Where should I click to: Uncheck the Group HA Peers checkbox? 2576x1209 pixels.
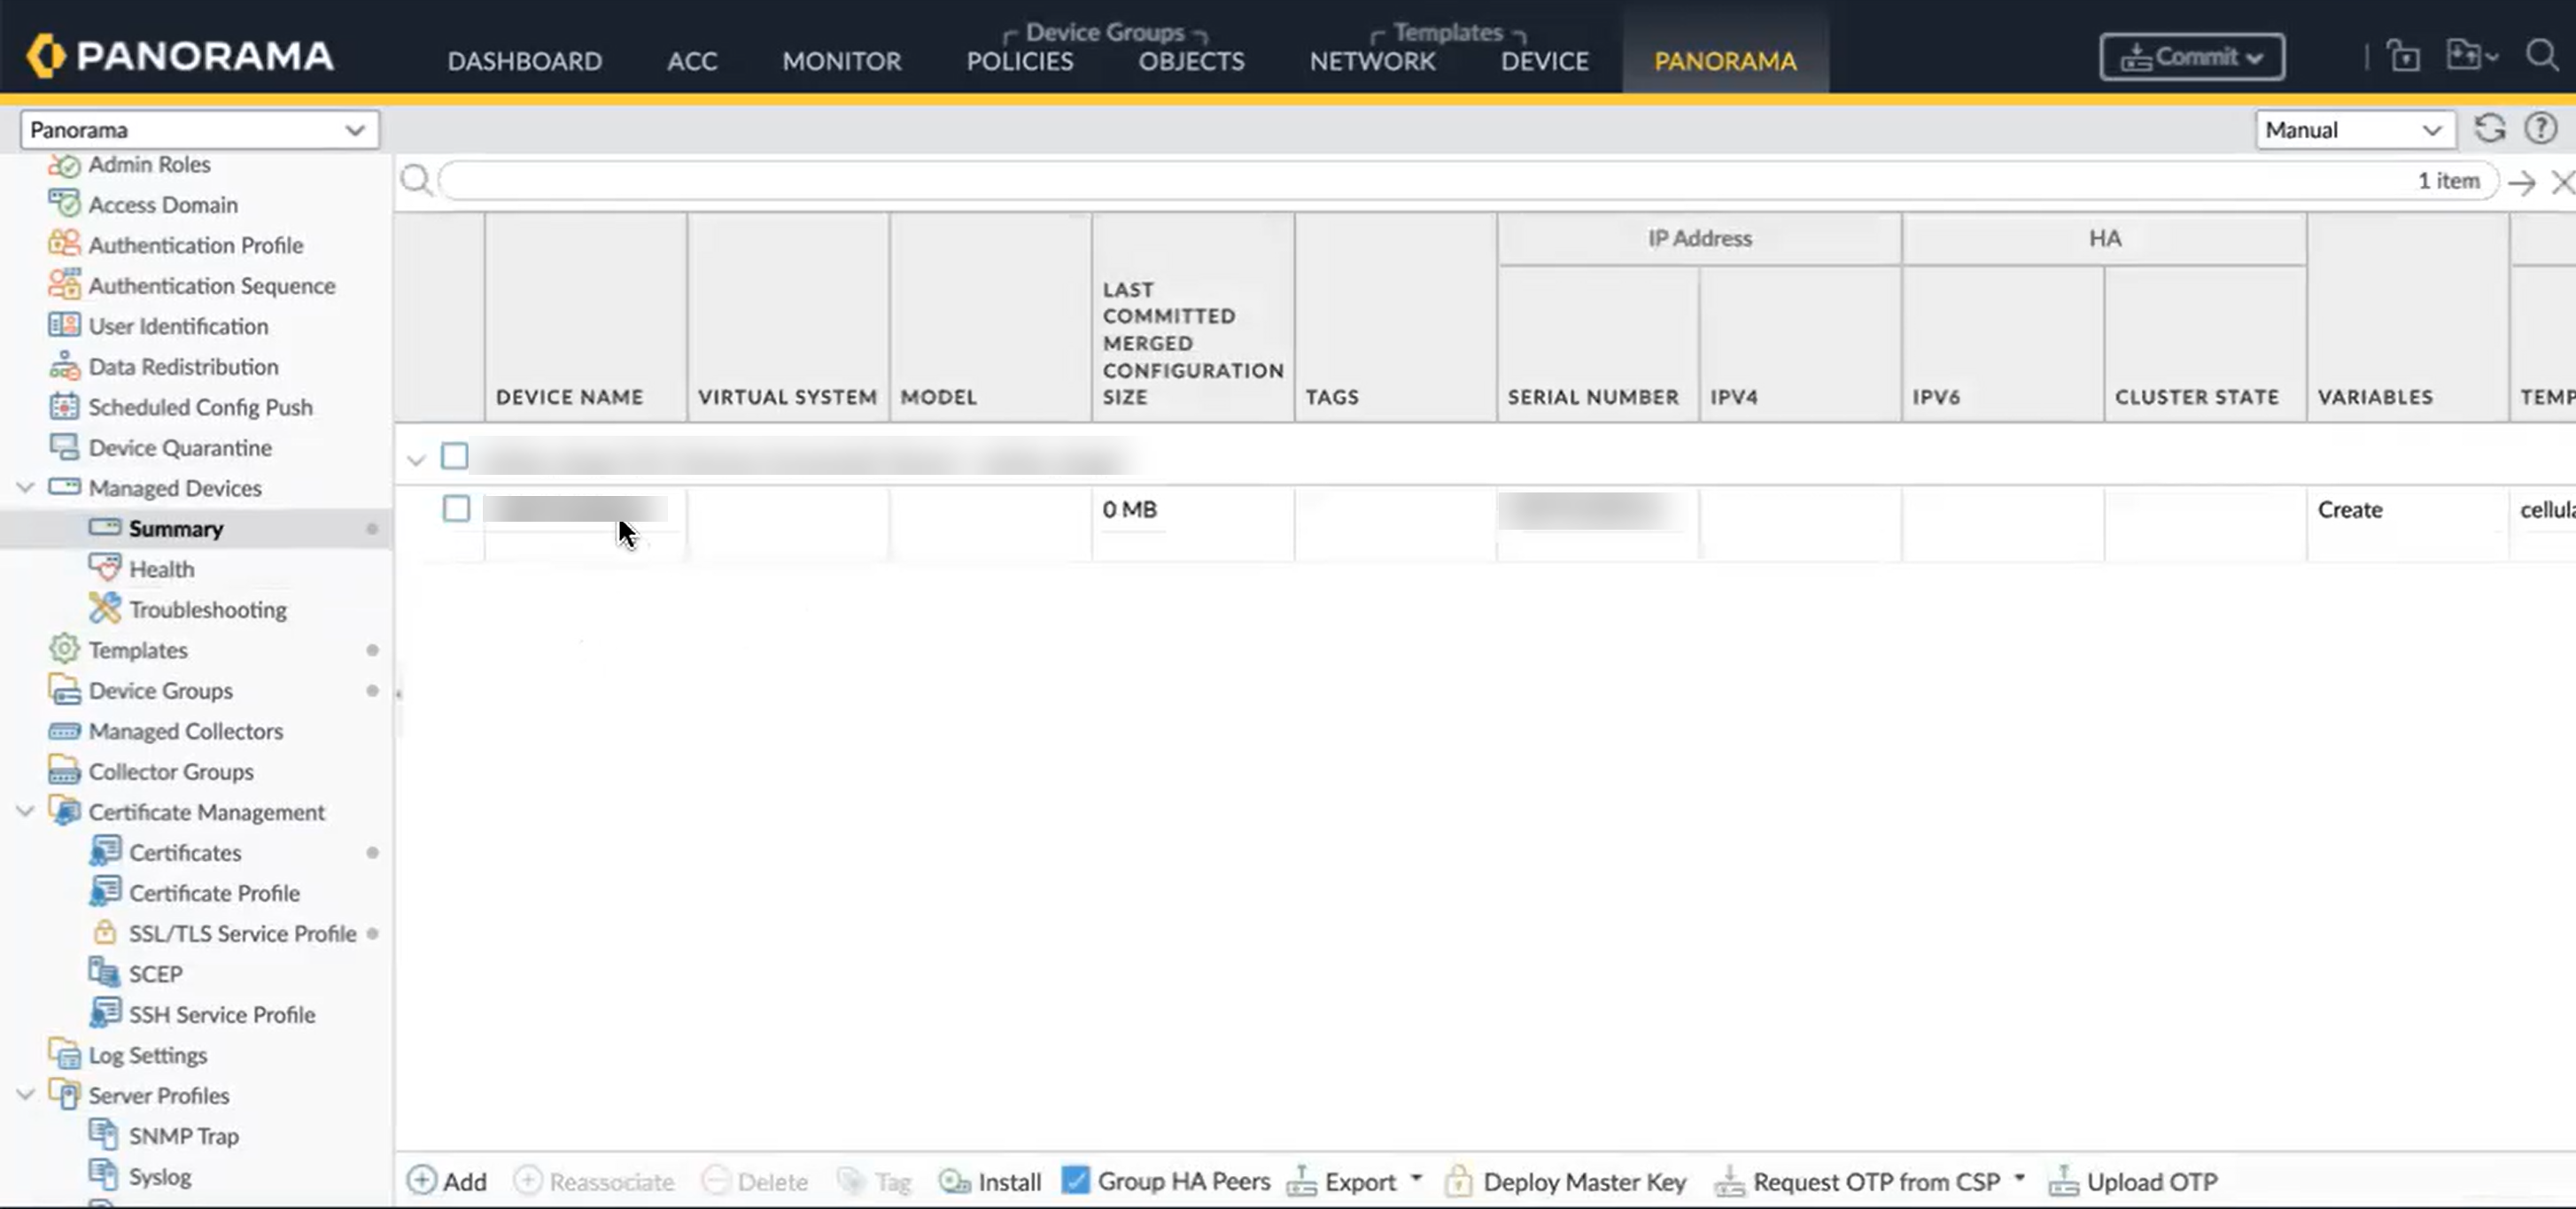coord(1075,1180)
